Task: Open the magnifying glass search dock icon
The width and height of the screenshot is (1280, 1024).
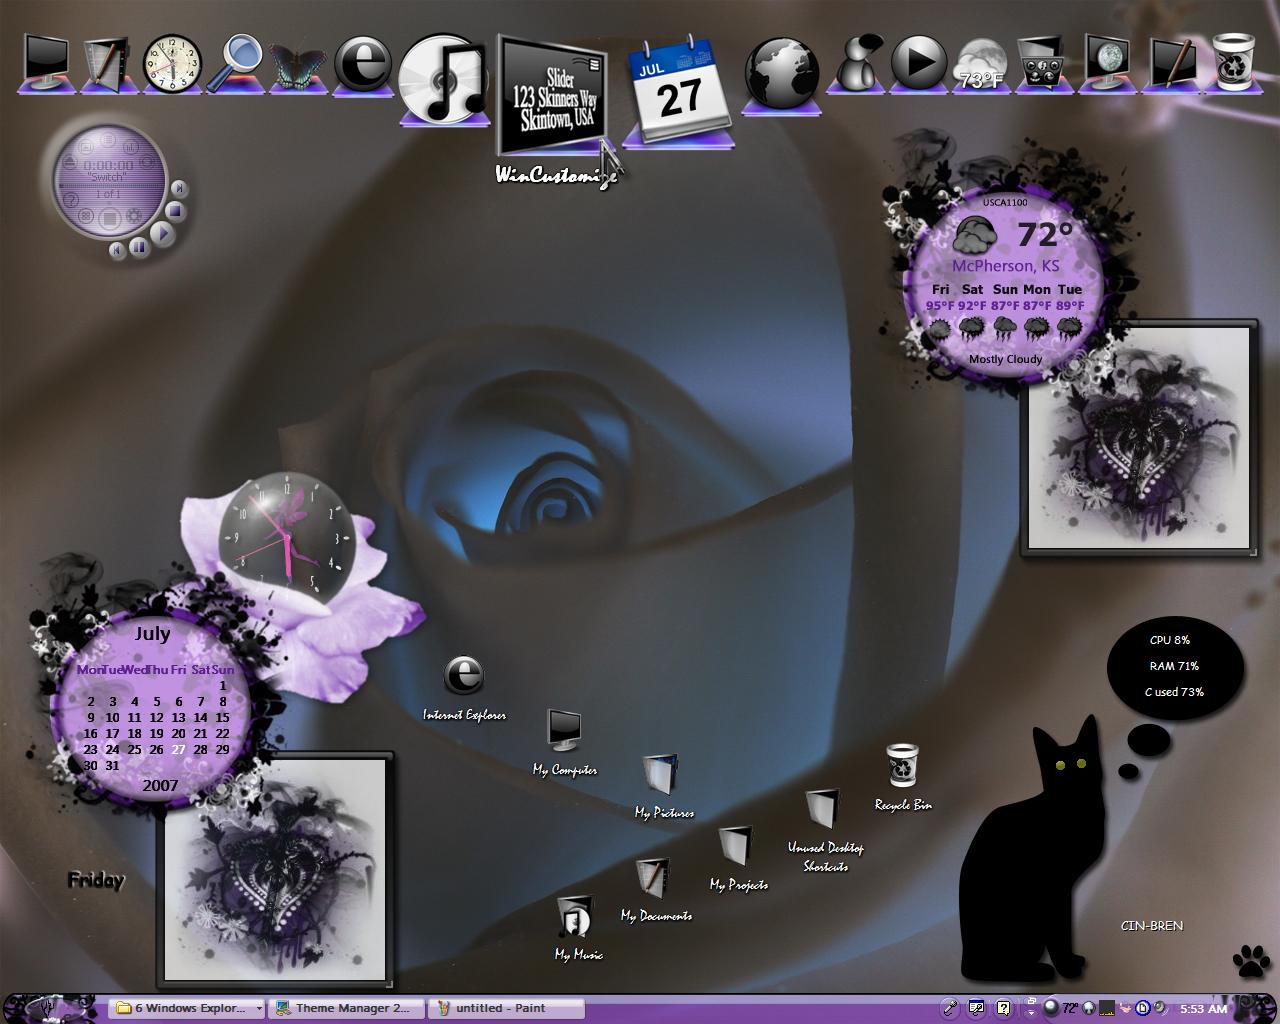Action: pyautogui.click(x=236, y=62)
